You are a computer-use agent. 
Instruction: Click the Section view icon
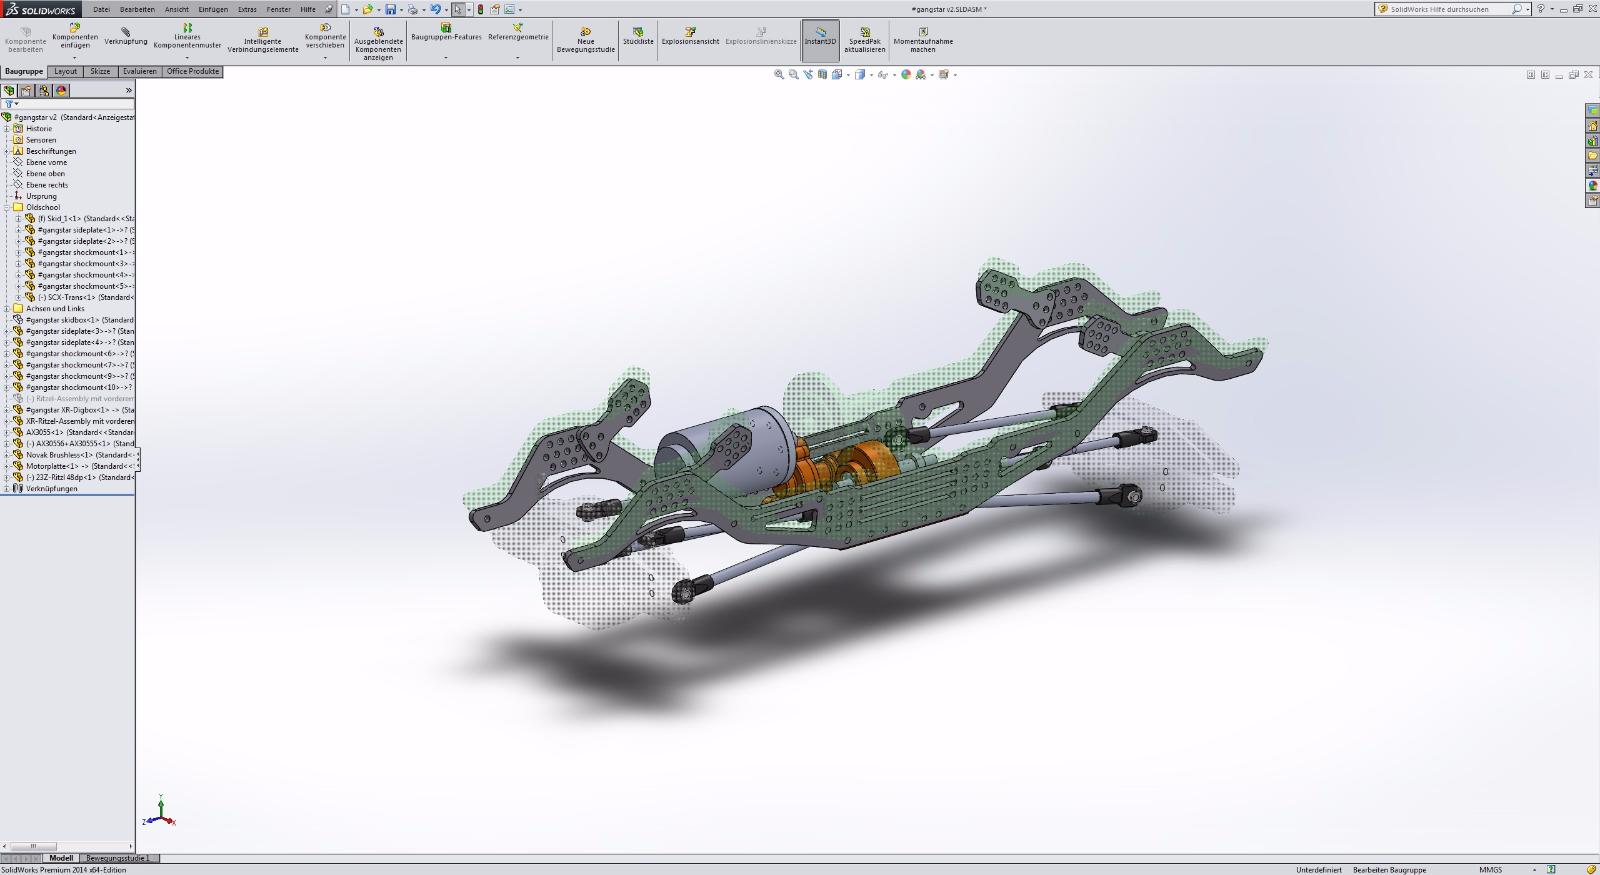point(823,74)
